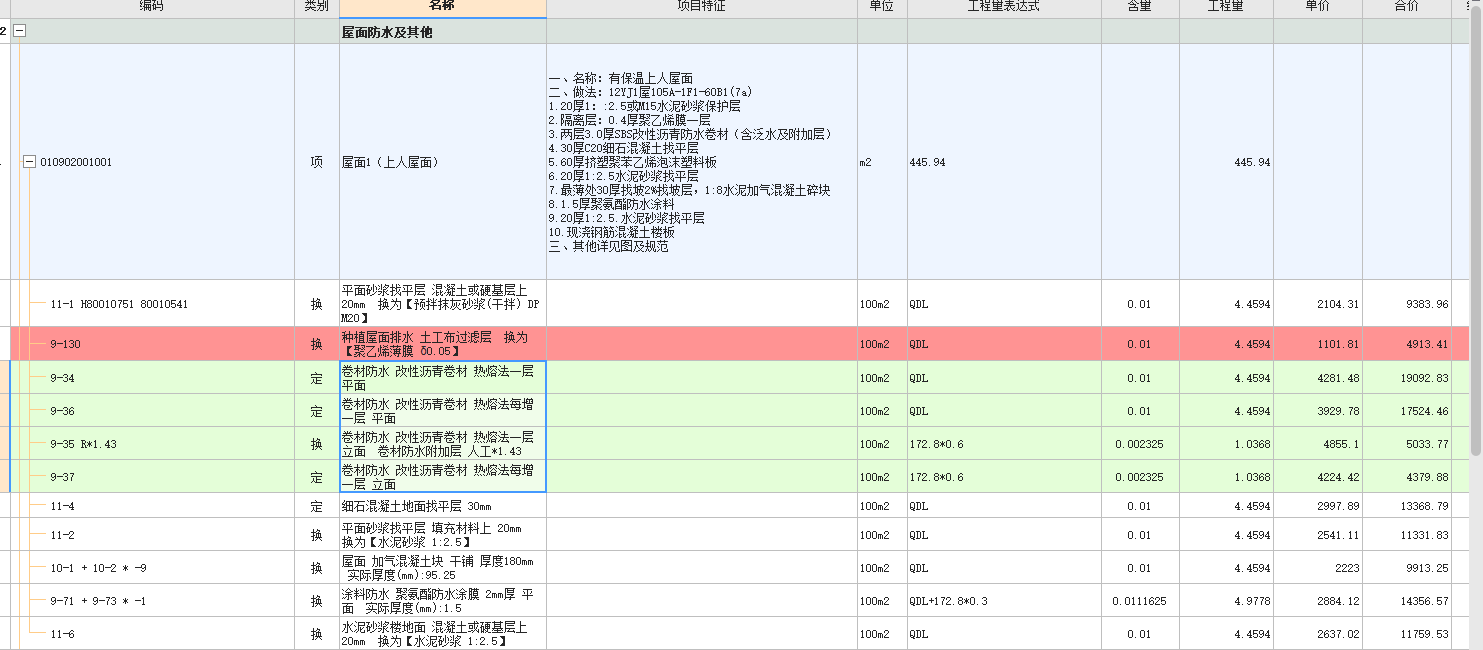The image size is (1483, 650).
Task: Click the 含量 column header
Action: (x=1140, y=7)
